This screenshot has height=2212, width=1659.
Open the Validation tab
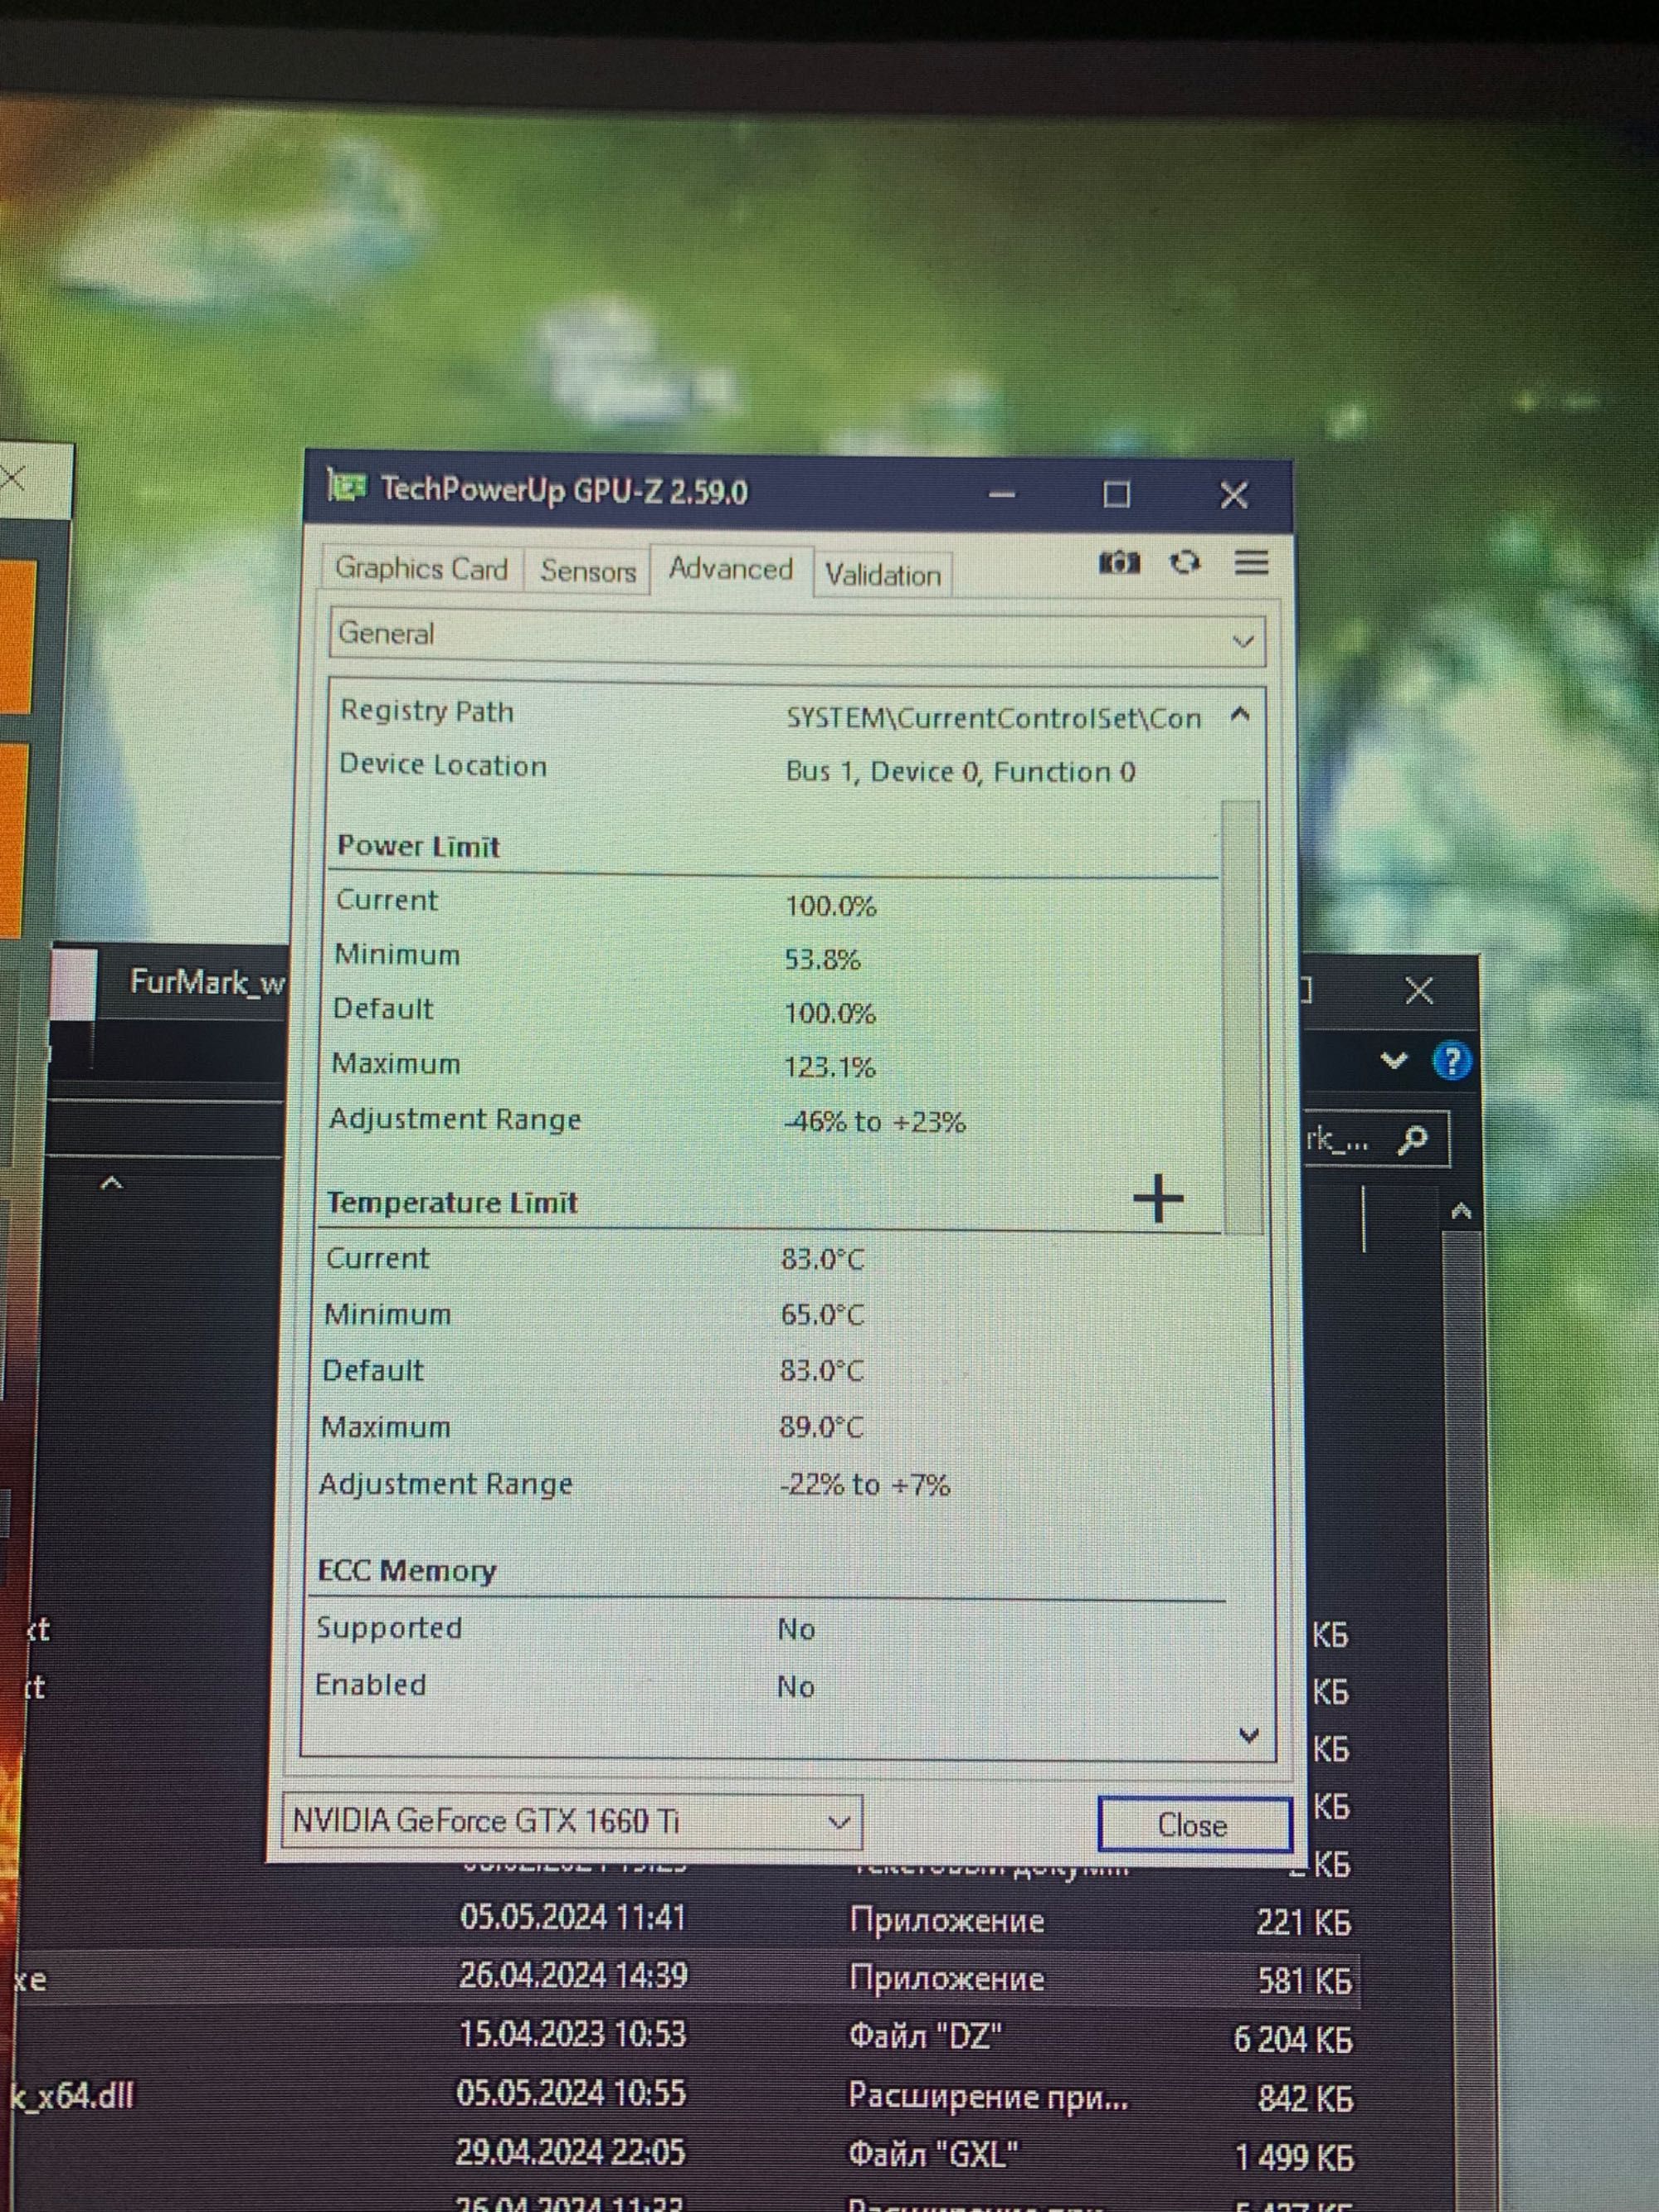pos(882,575)
